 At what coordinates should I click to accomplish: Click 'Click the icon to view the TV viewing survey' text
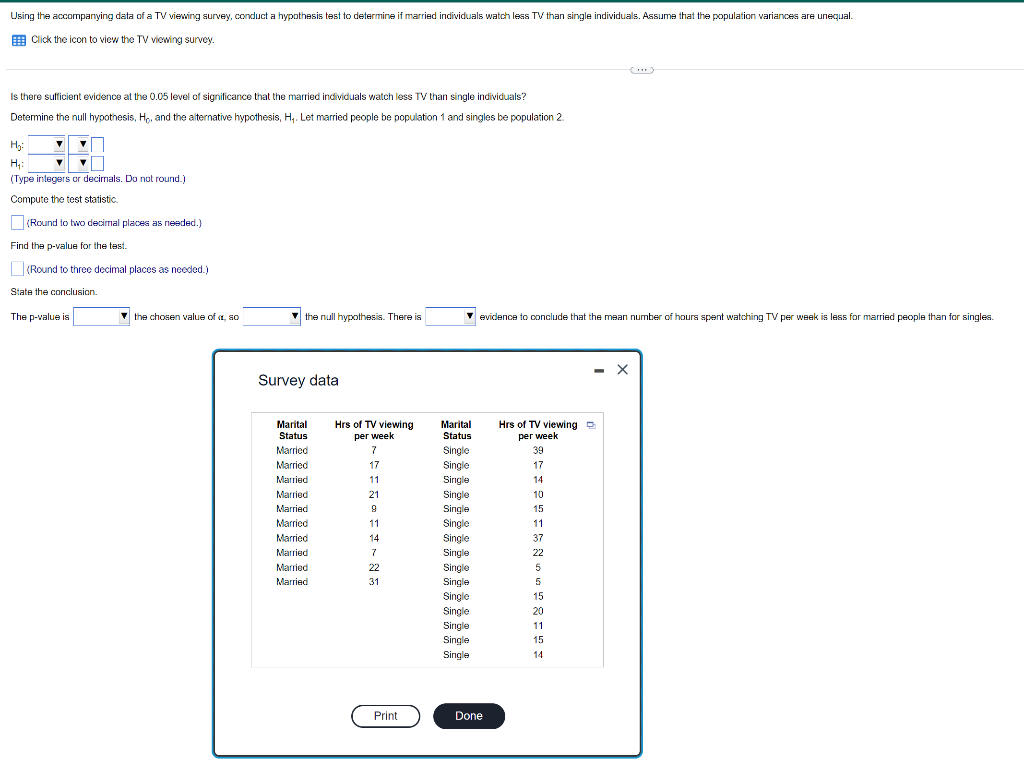123,40
